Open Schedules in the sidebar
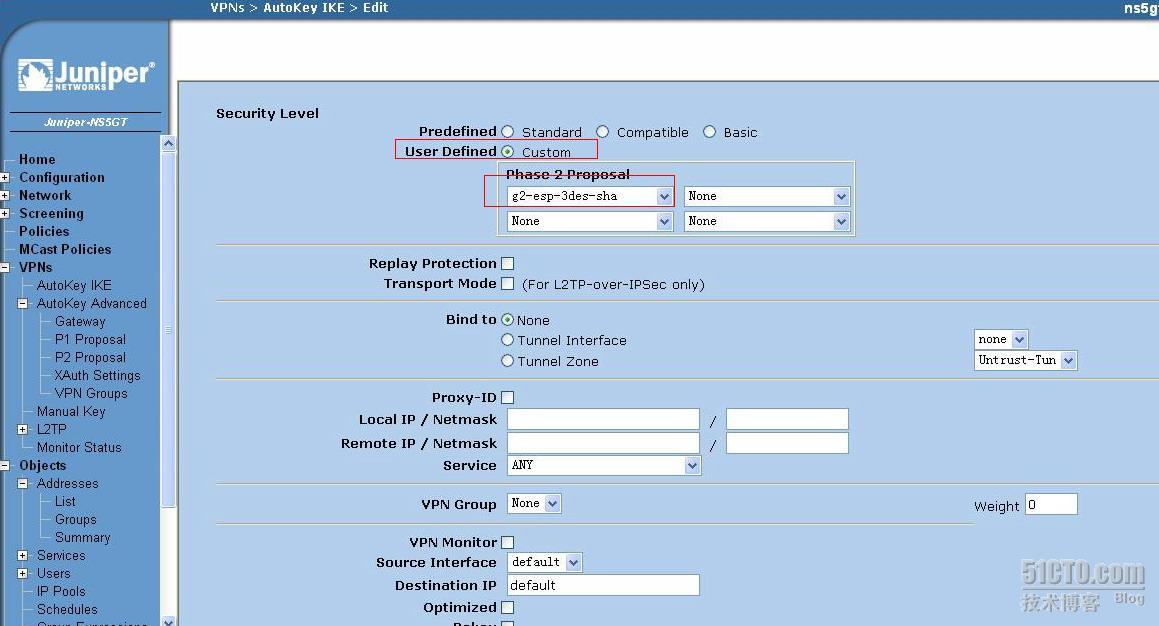Screen dimensions: 1159x626 67,610
